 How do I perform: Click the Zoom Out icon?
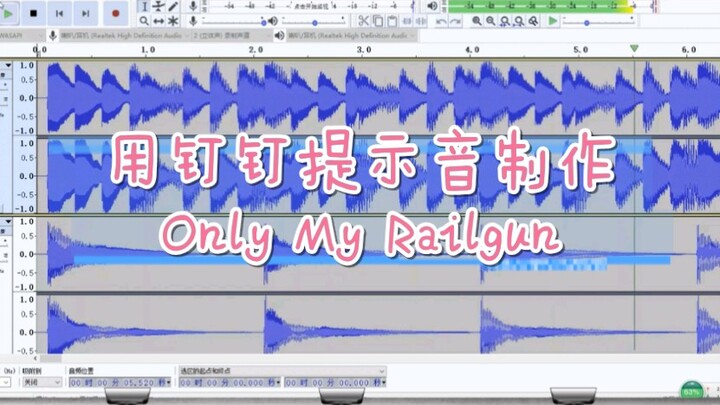[x=491, y=21]
